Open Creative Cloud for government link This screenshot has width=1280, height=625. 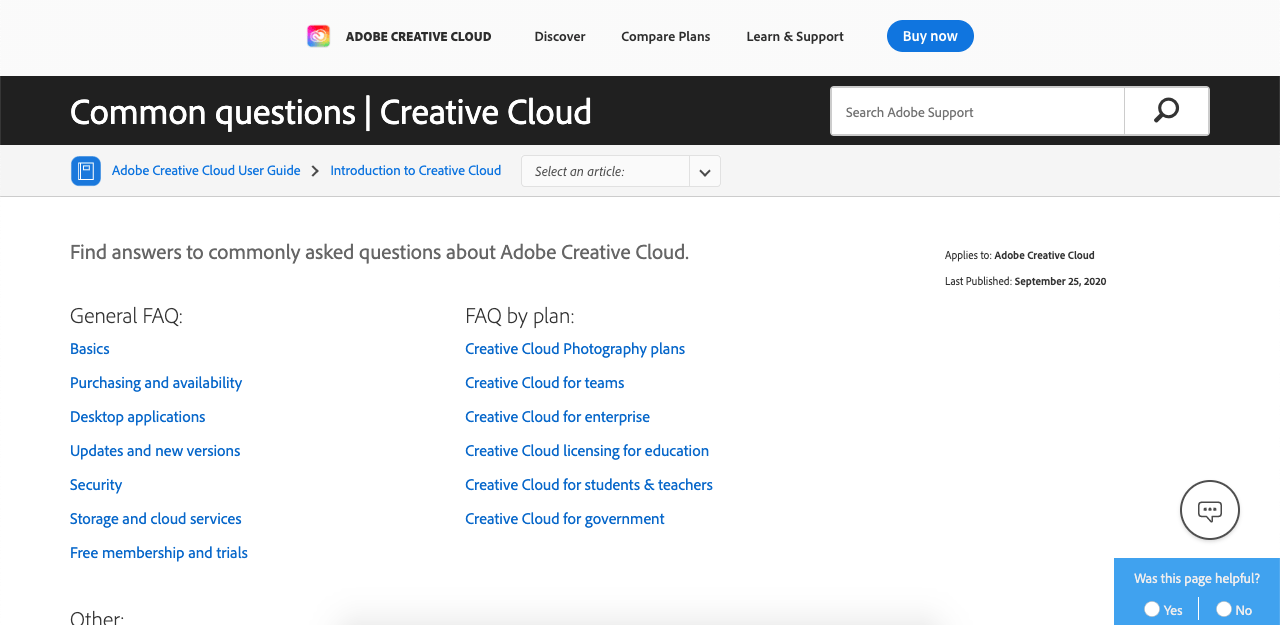point(565,519)
